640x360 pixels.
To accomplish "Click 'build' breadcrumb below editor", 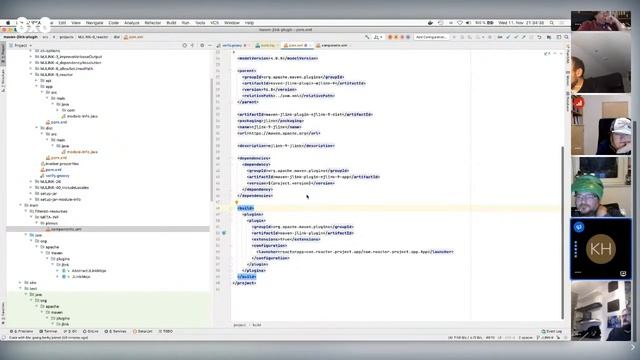I will [257, 325].
